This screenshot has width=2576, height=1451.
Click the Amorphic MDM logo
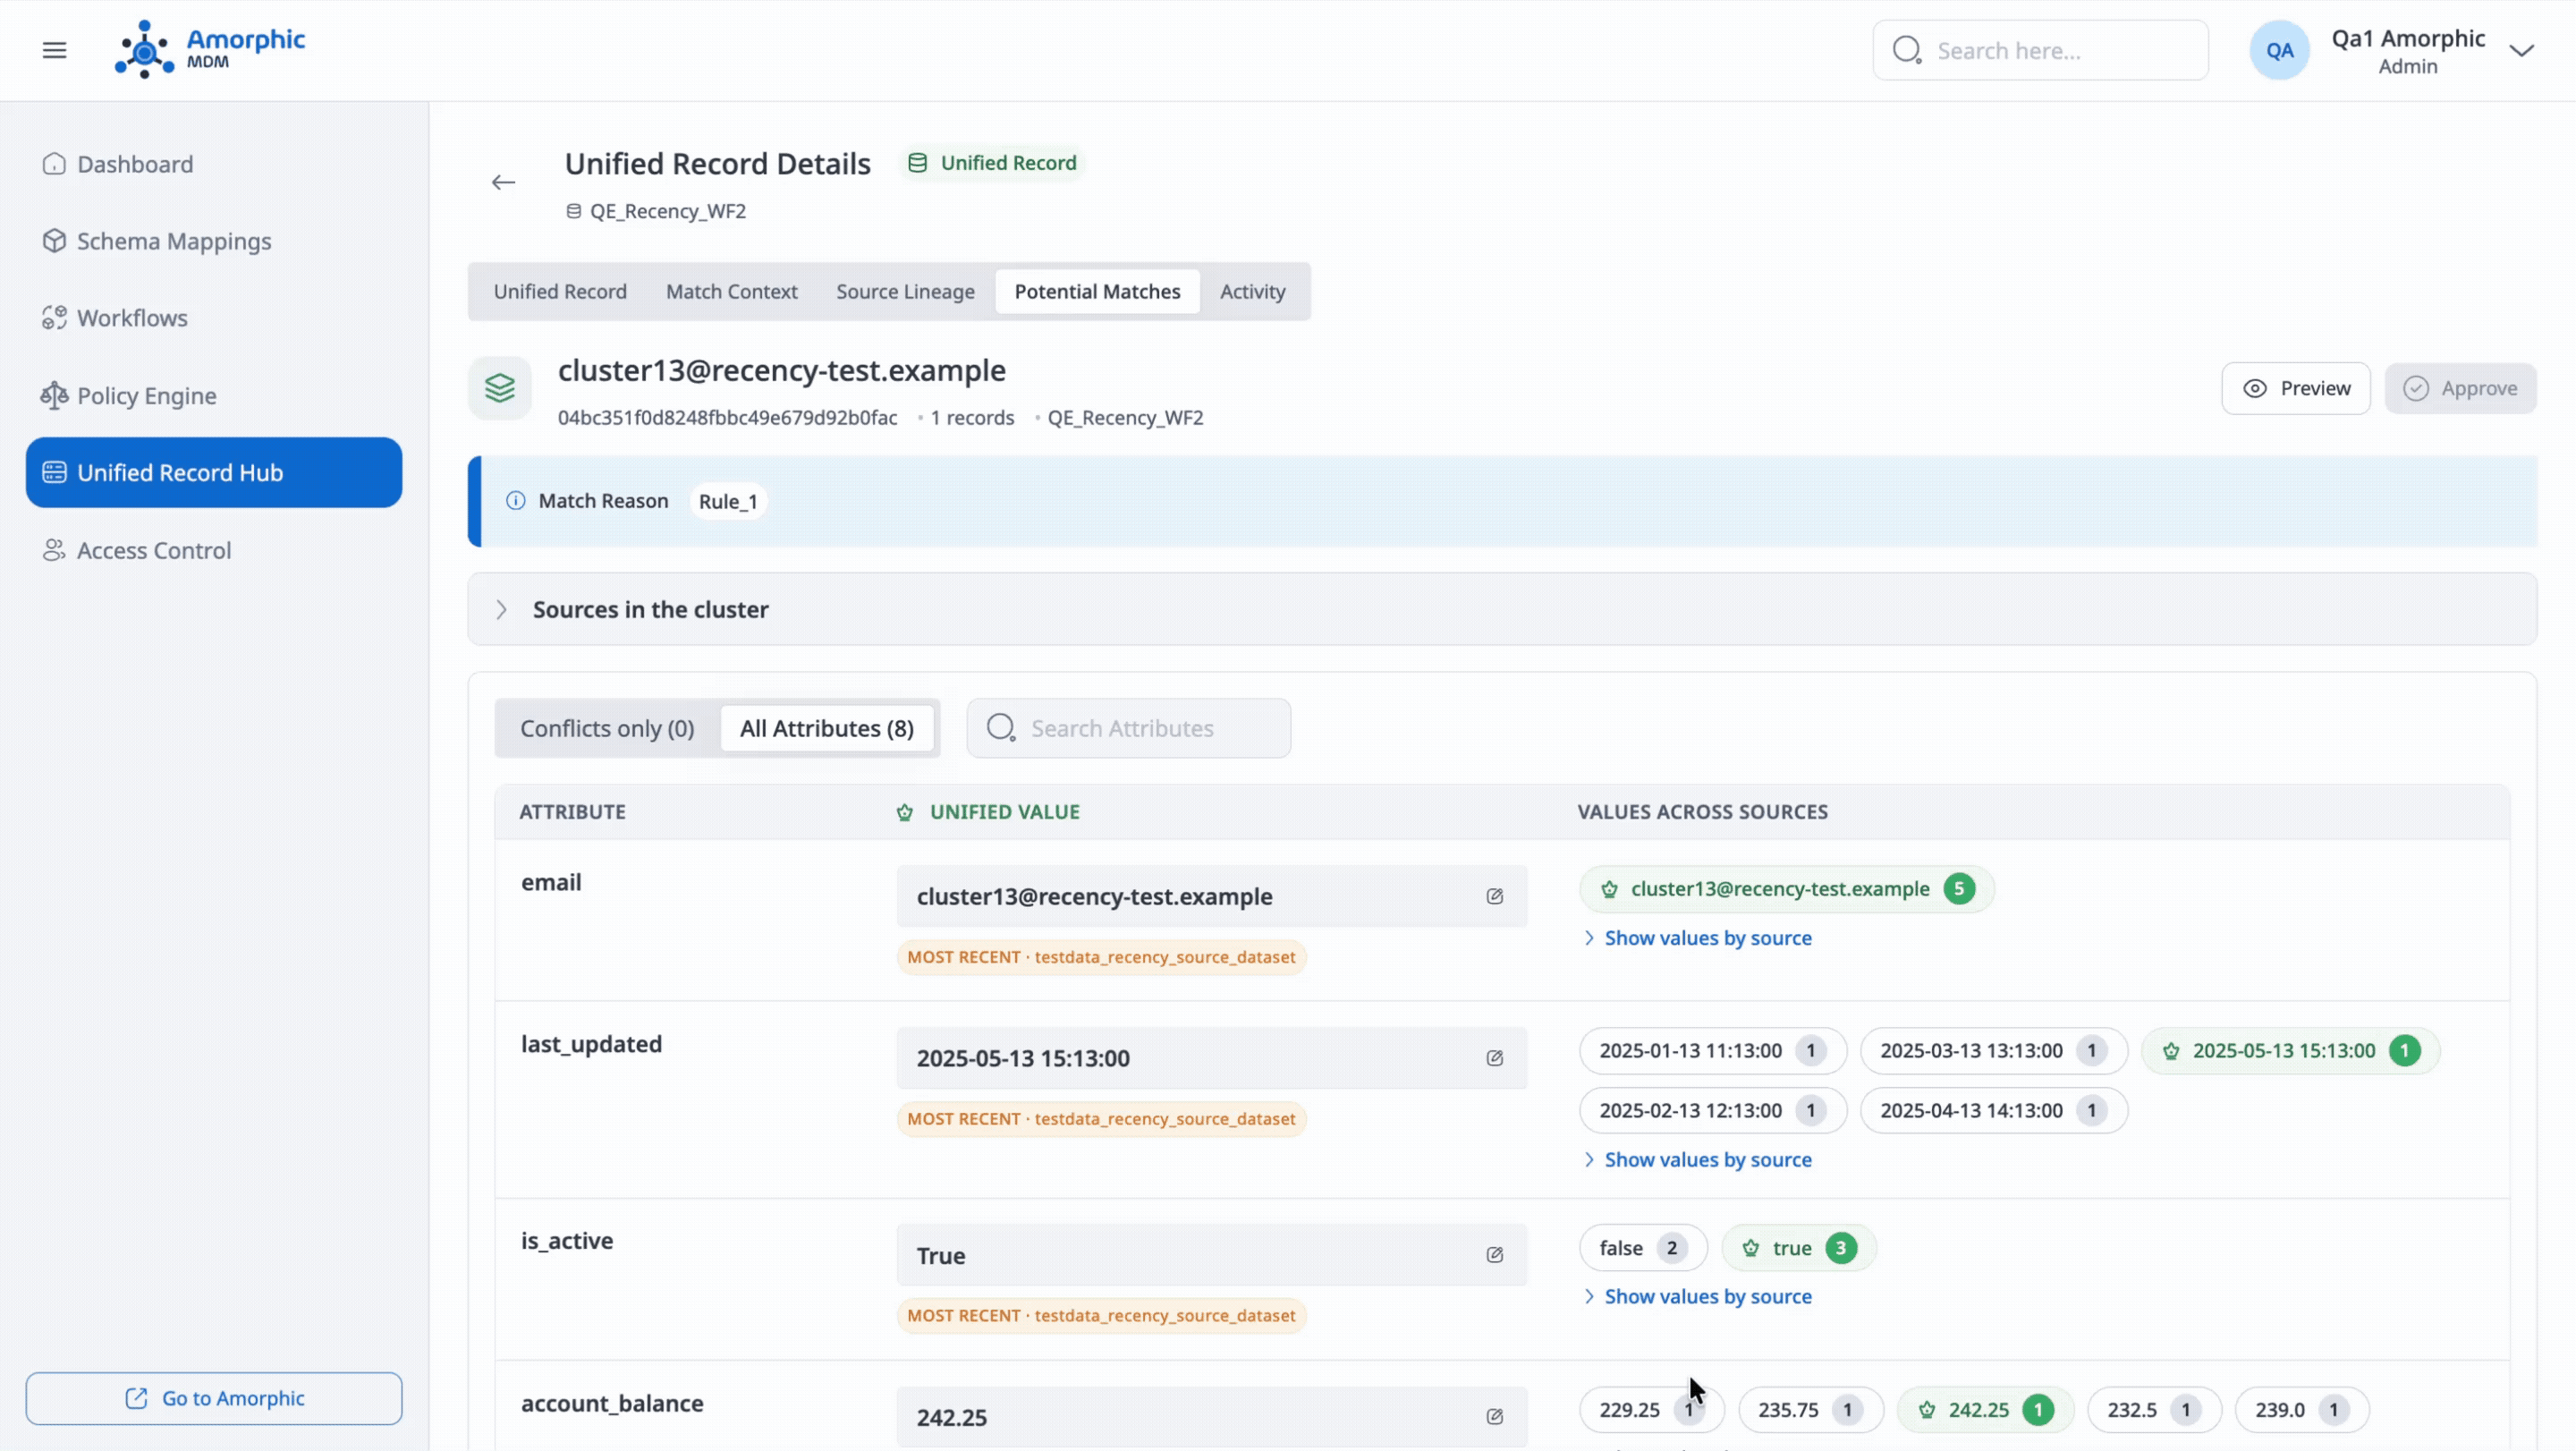click(x=210, y=49)
